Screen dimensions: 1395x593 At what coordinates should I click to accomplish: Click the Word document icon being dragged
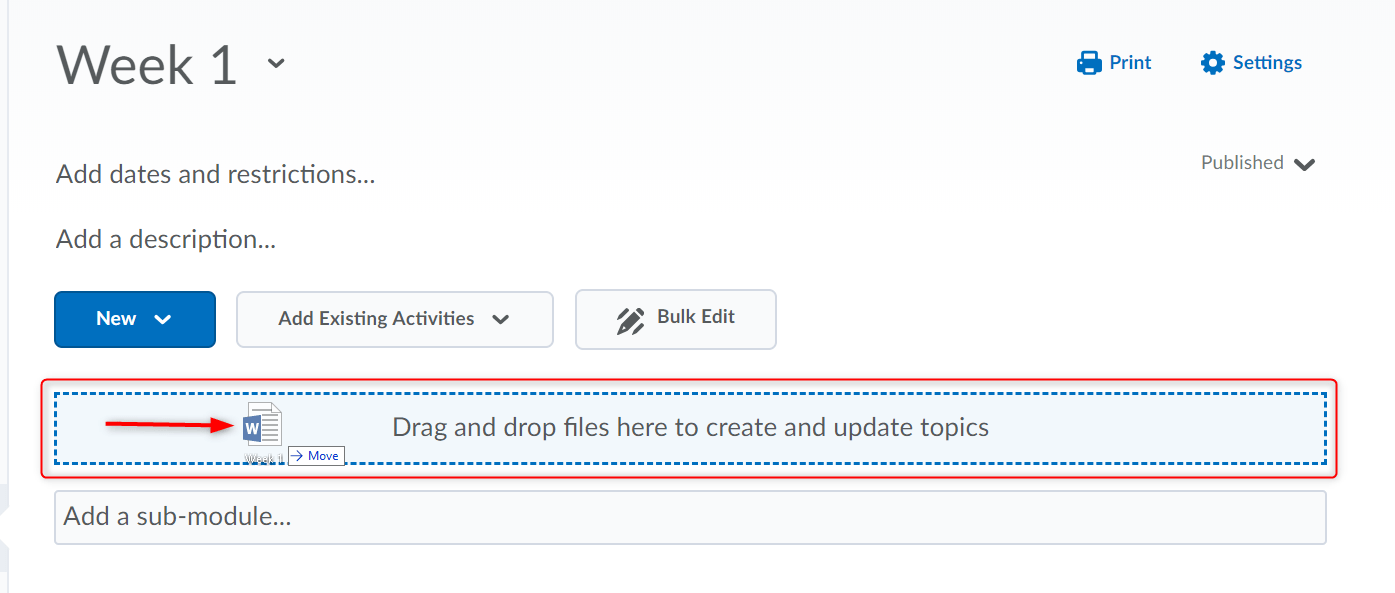click(x=263, y=427)
